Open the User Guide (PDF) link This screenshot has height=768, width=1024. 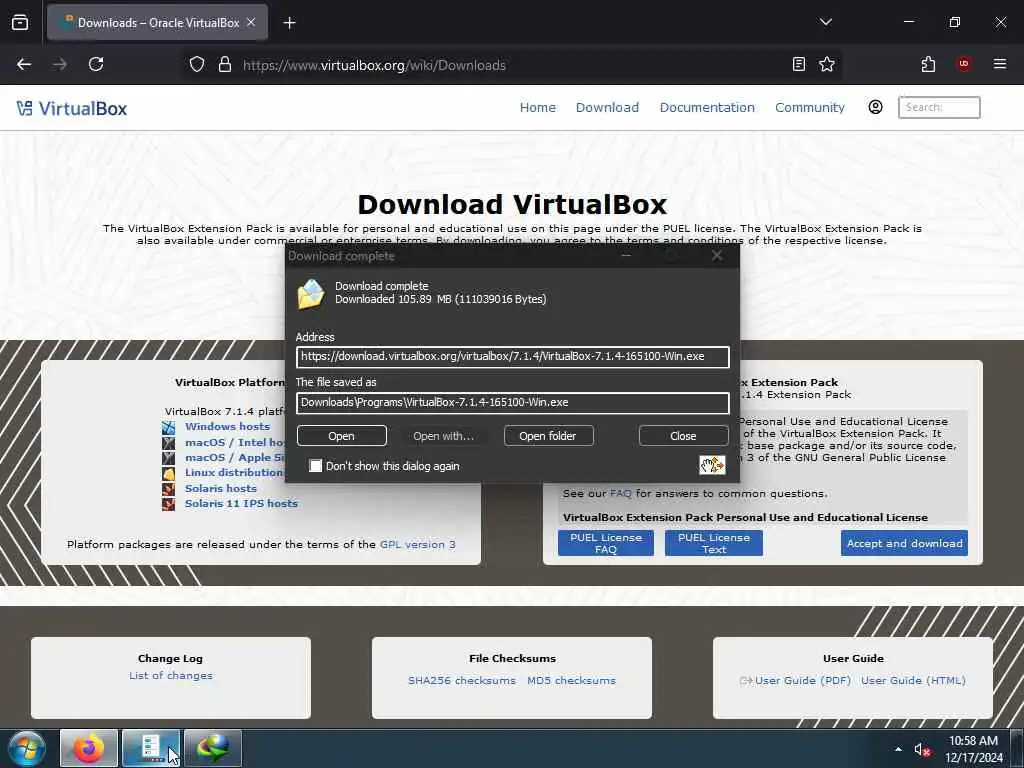point(803,680)
